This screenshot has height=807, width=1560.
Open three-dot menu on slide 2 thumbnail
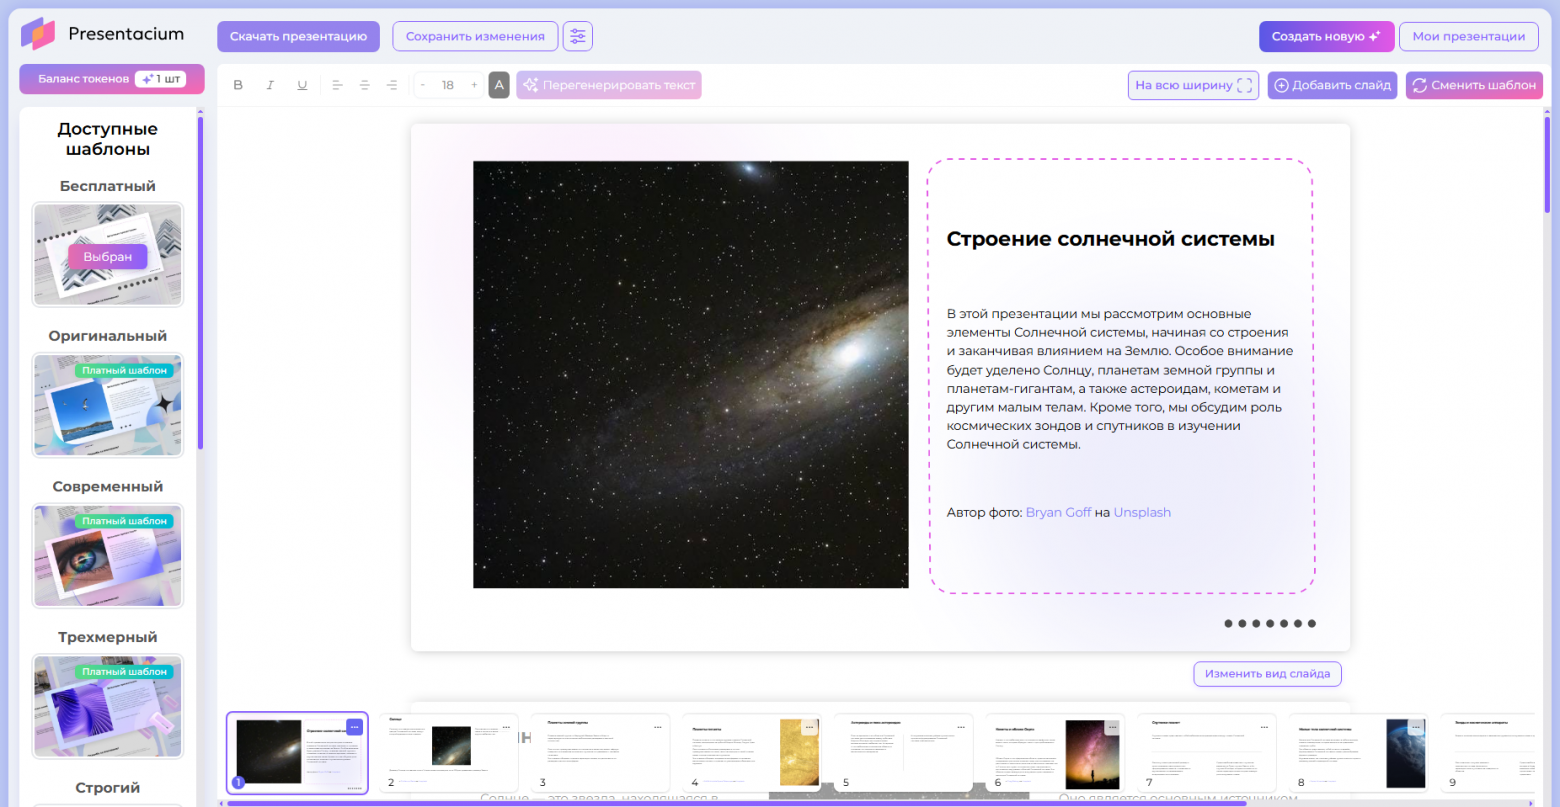506,727
